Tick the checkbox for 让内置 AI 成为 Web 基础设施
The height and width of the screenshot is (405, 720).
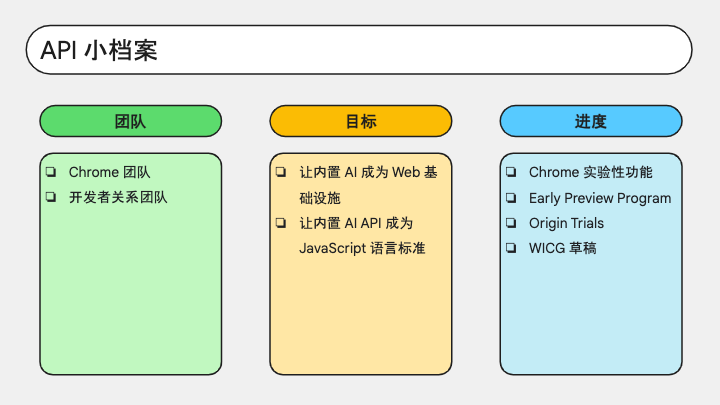point(281,172)
